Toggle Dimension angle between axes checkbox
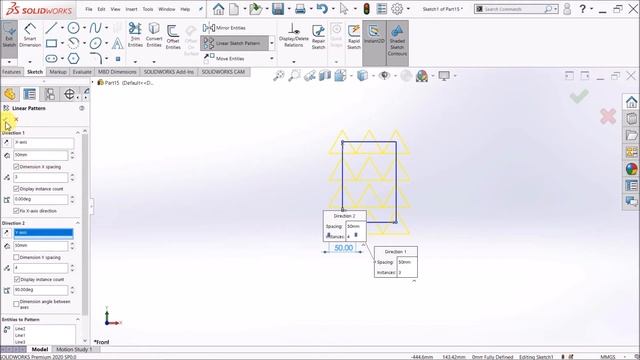 16,304
